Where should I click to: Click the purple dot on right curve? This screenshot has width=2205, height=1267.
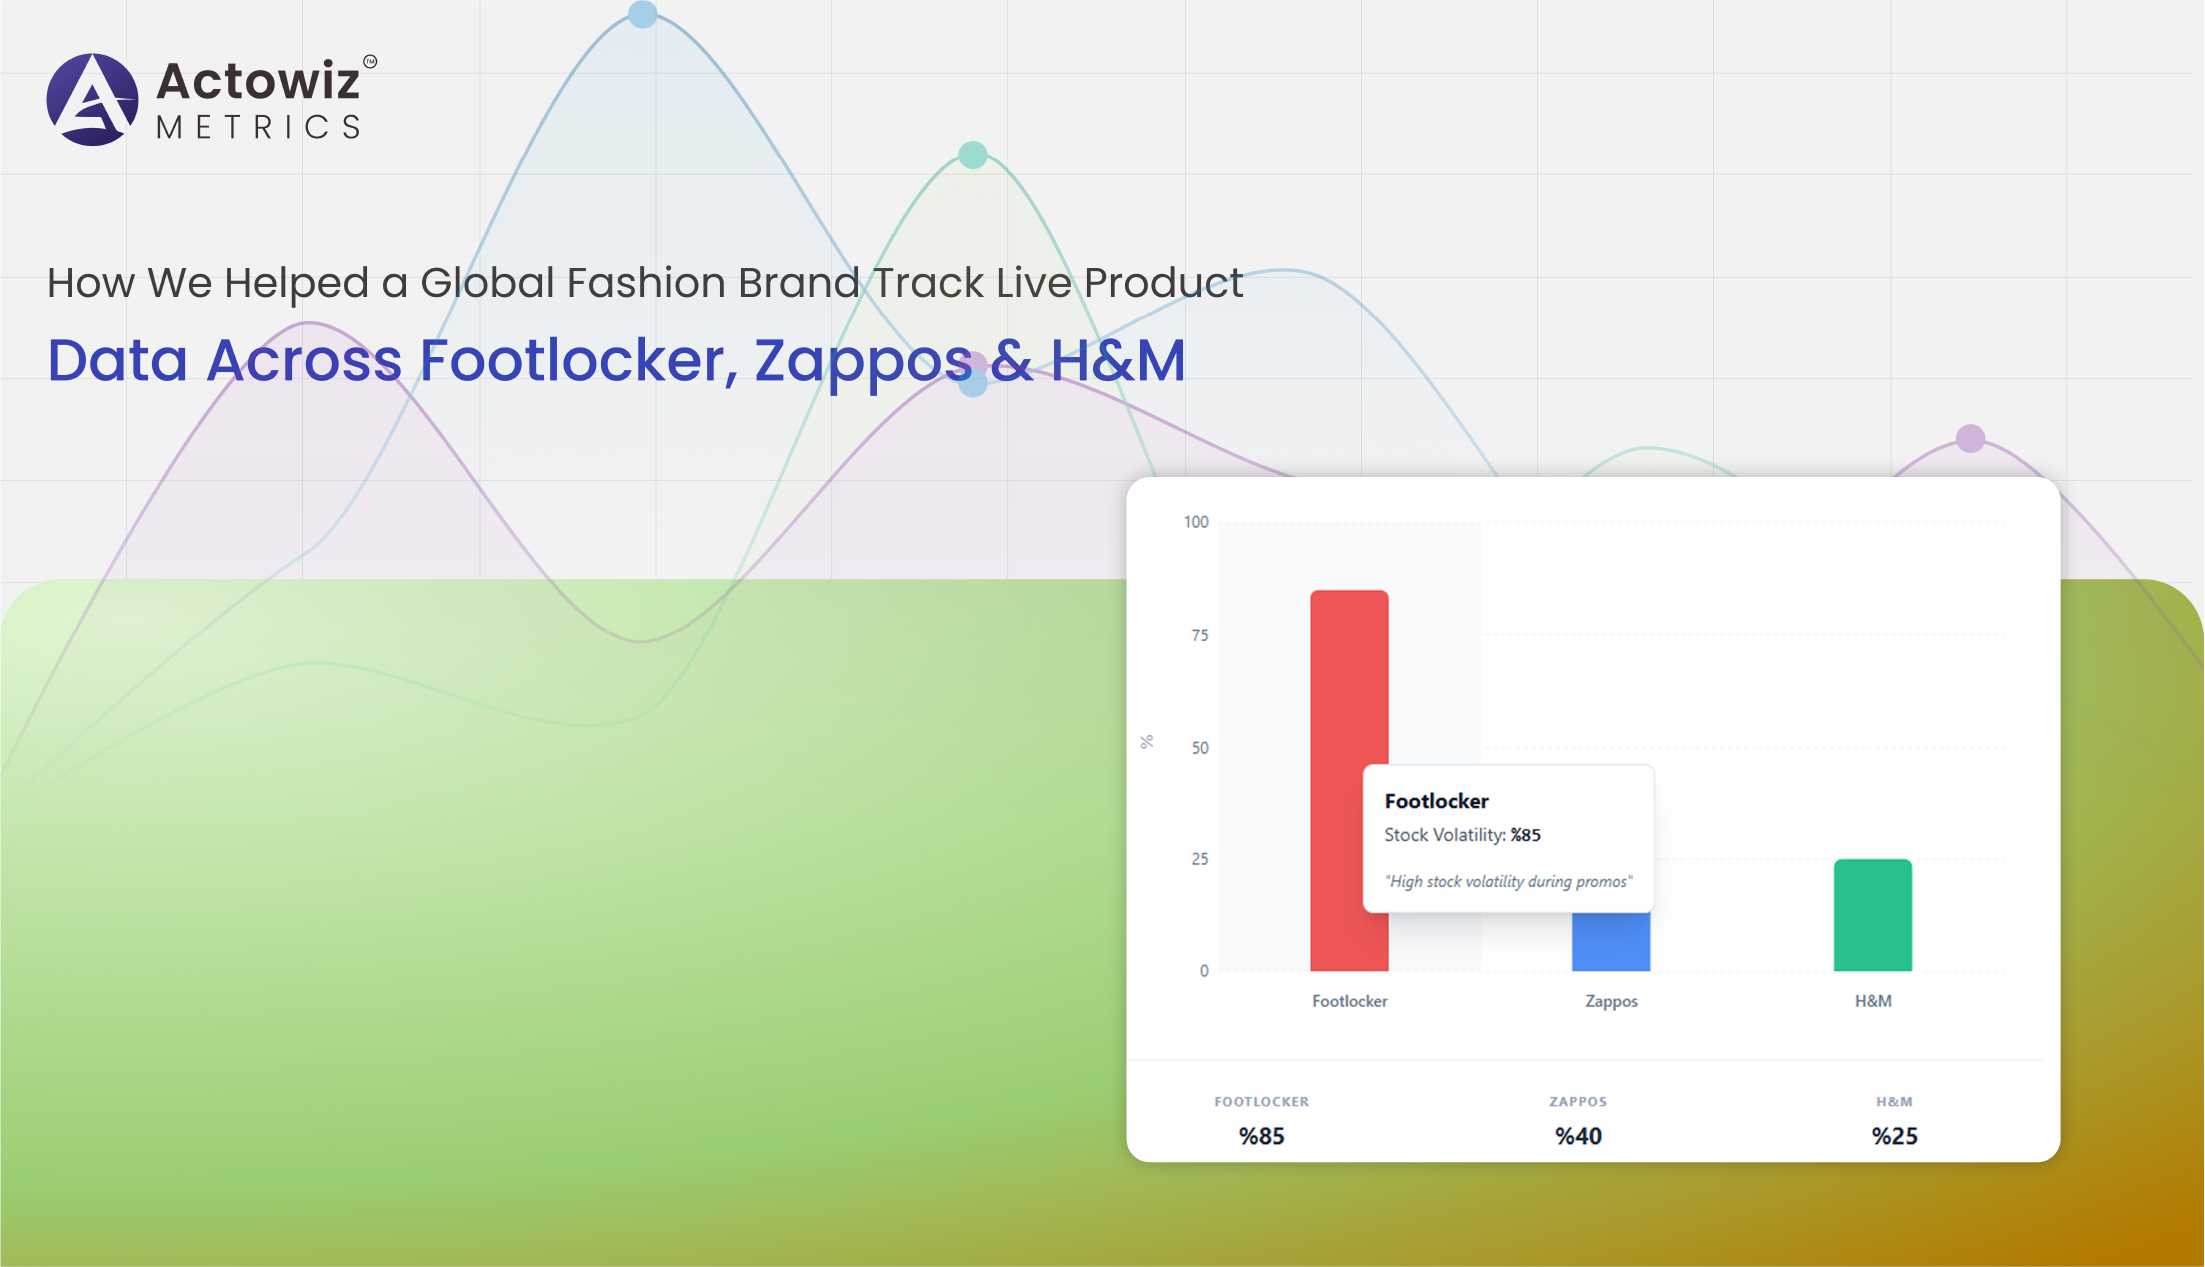(1969, 438)
